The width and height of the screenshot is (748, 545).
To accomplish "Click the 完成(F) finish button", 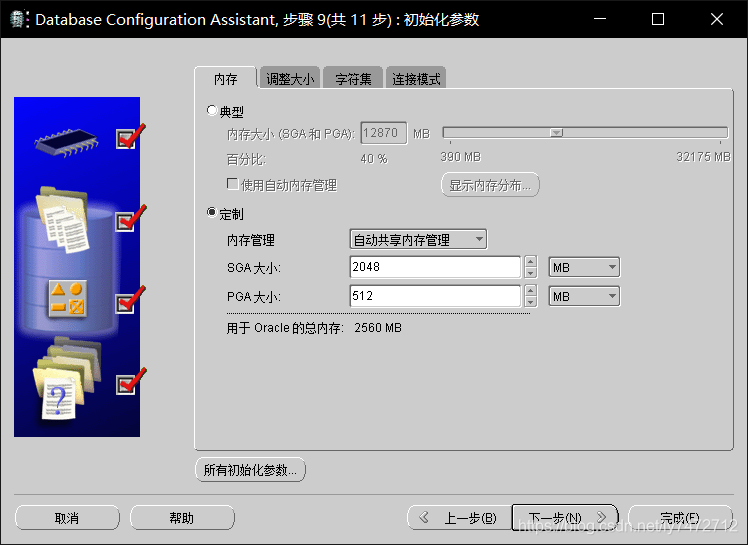I will coord(680,518).
